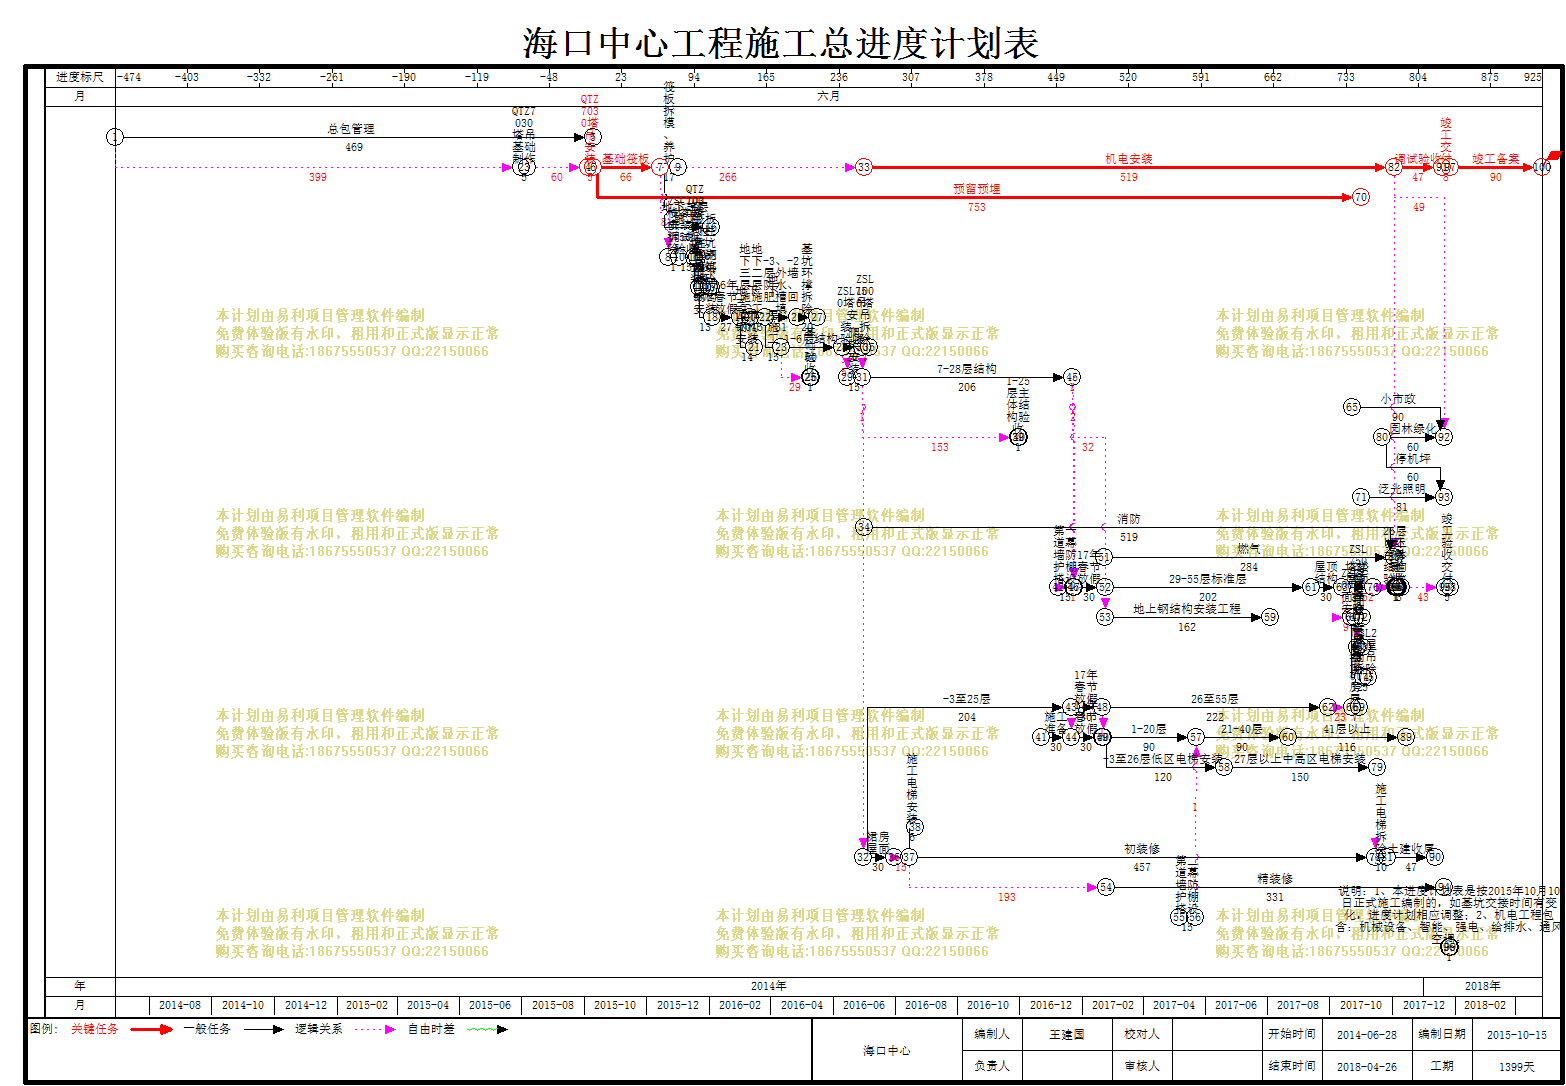Click duration 331 under 精装修
Image resolution: width=1566 pixels, height=1086 pixels.
click(x=1275, y=898)
